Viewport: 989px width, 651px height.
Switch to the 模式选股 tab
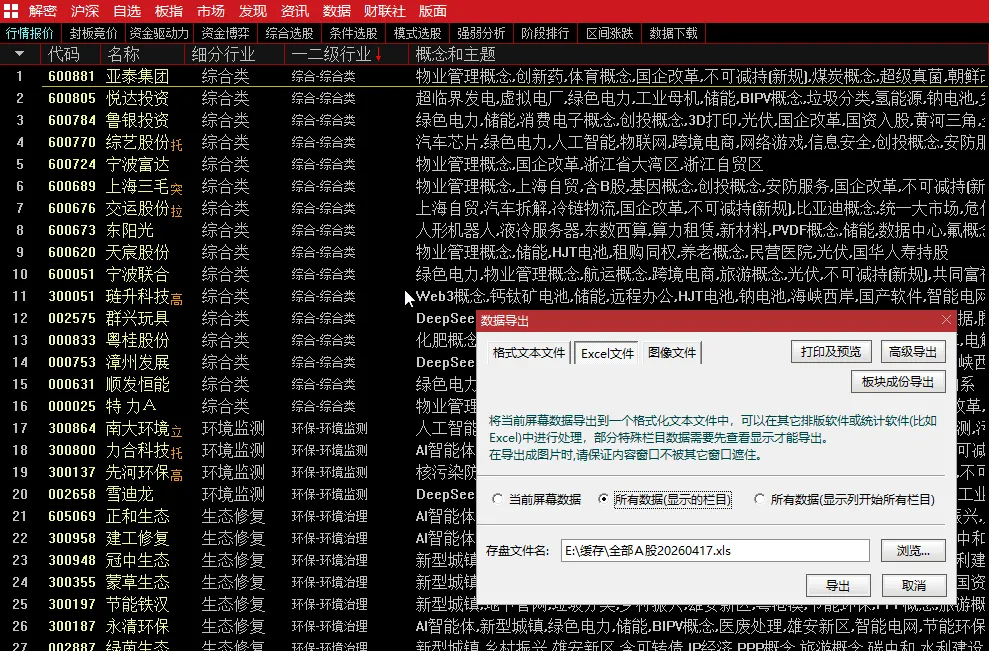(x=418, y=33)
